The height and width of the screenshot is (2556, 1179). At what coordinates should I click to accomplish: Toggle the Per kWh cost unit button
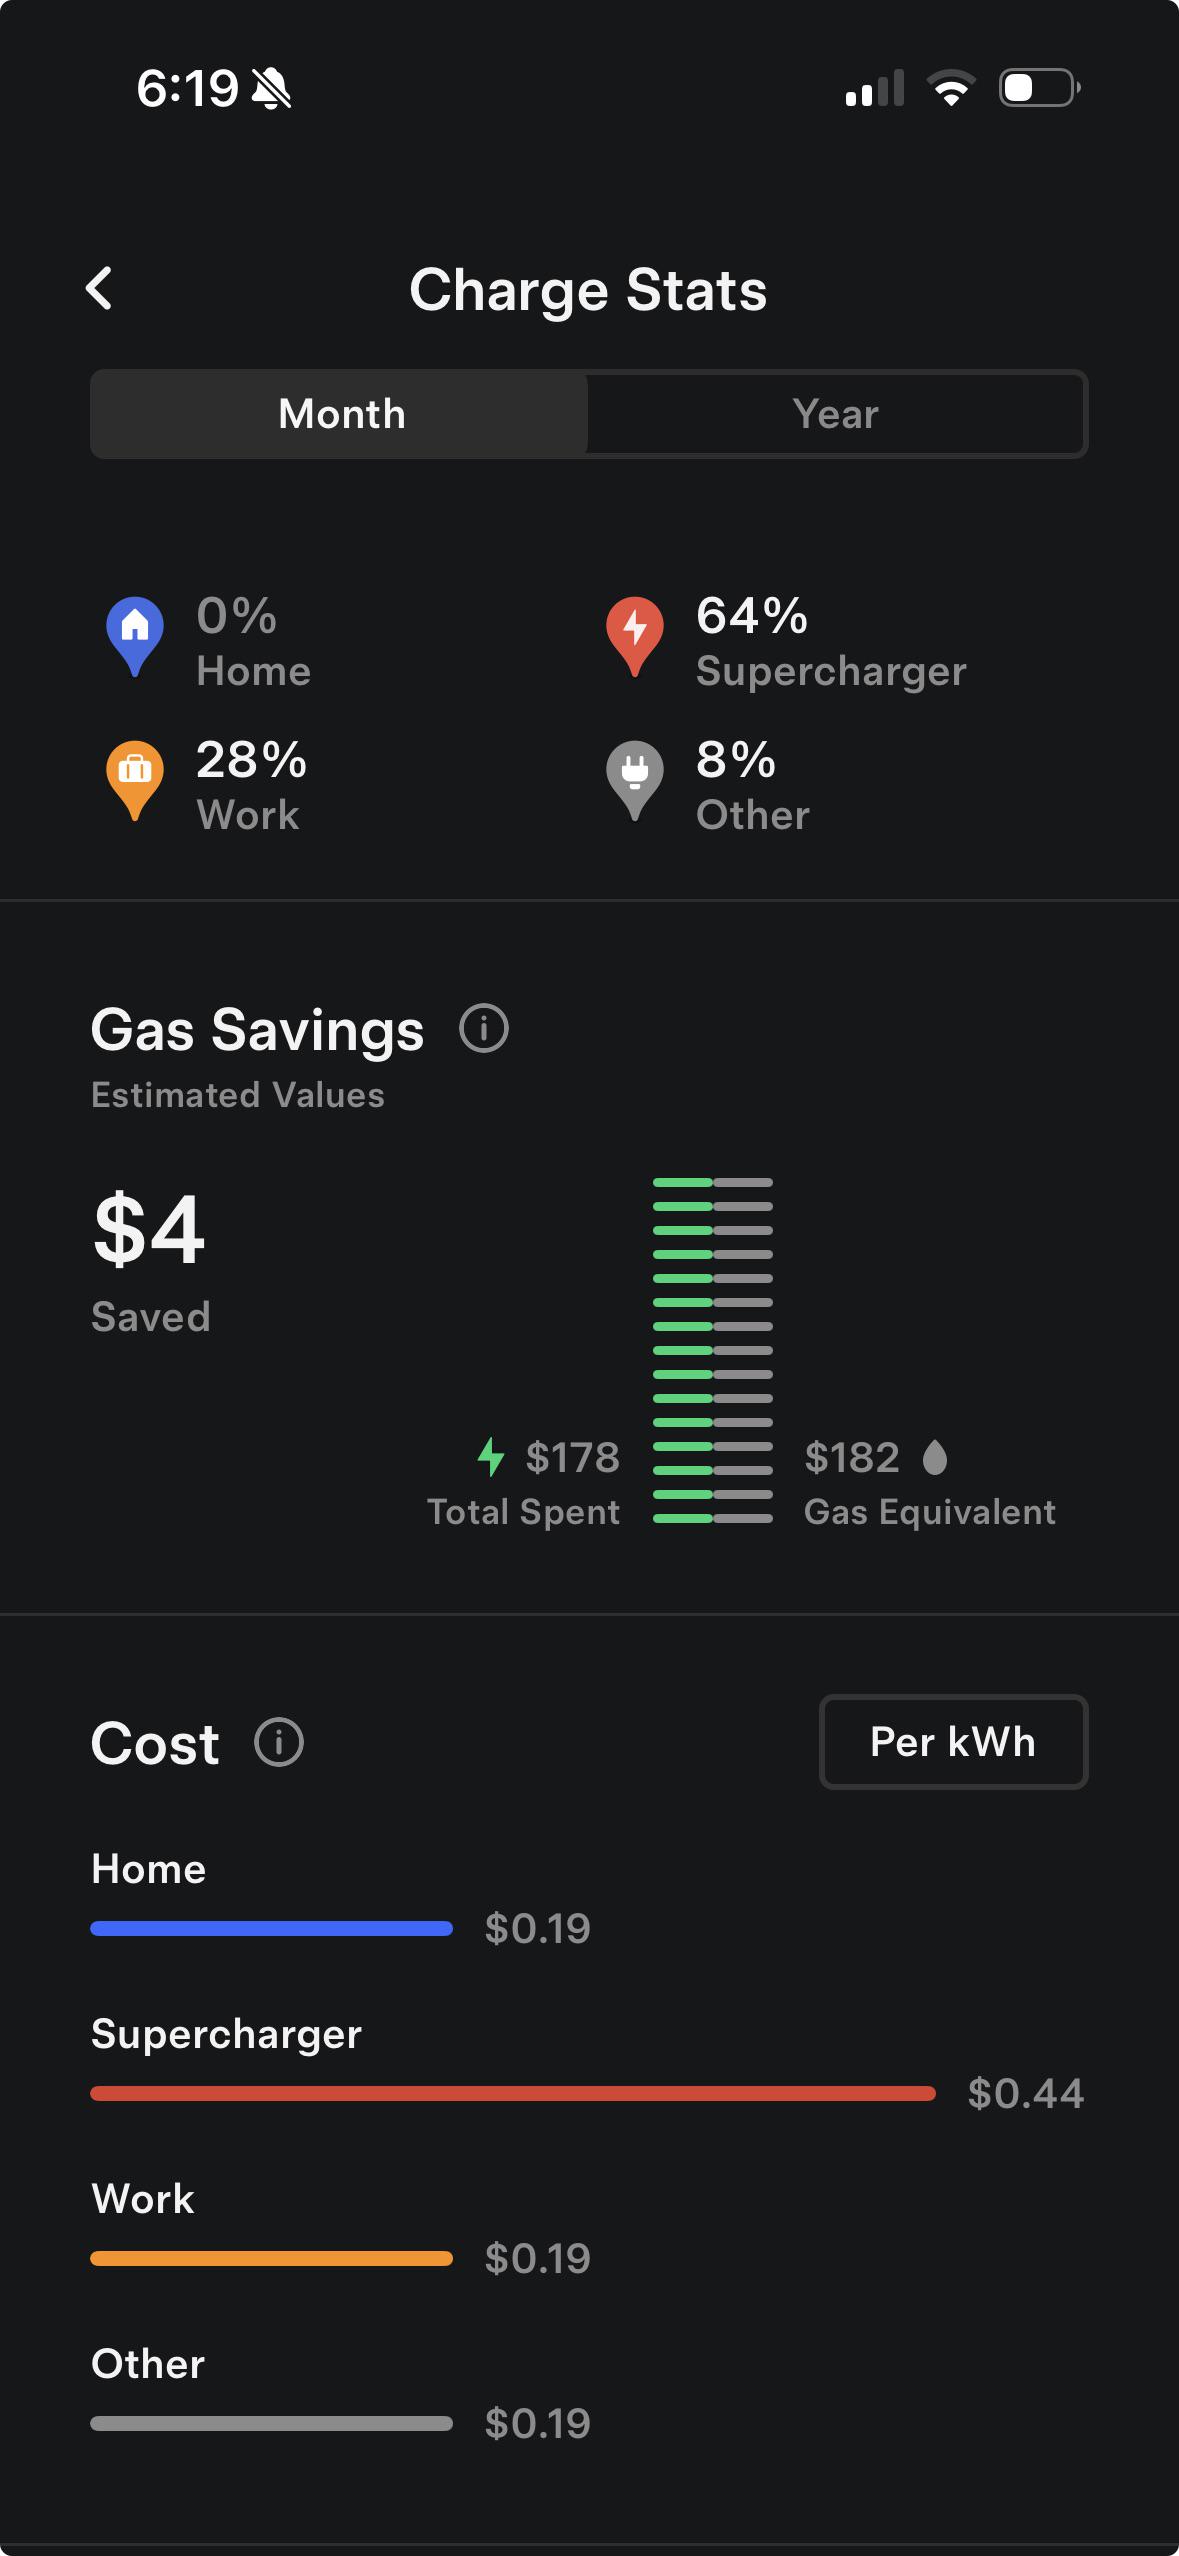pyautogui.click(x=953, y=1742)
